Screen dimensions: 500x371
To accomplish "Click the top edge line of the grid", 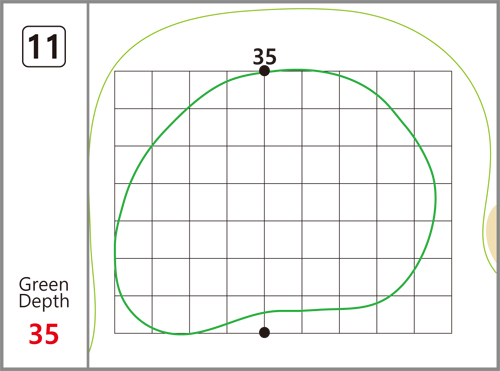I will (283, 71).
